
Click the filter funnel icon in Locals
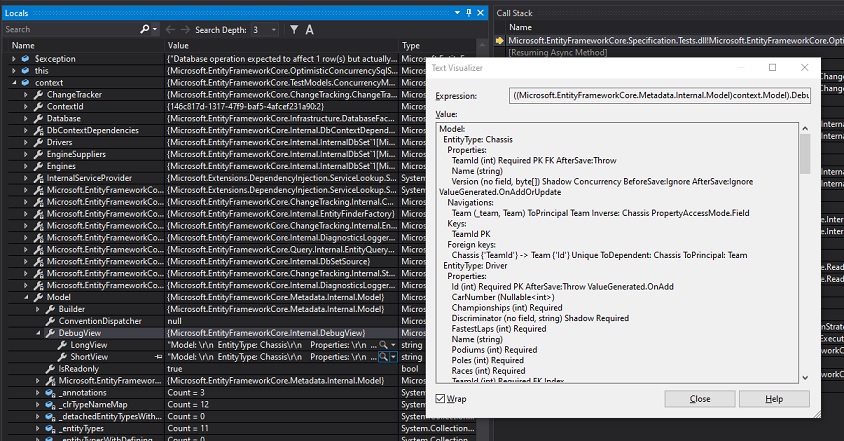point(294,30)
